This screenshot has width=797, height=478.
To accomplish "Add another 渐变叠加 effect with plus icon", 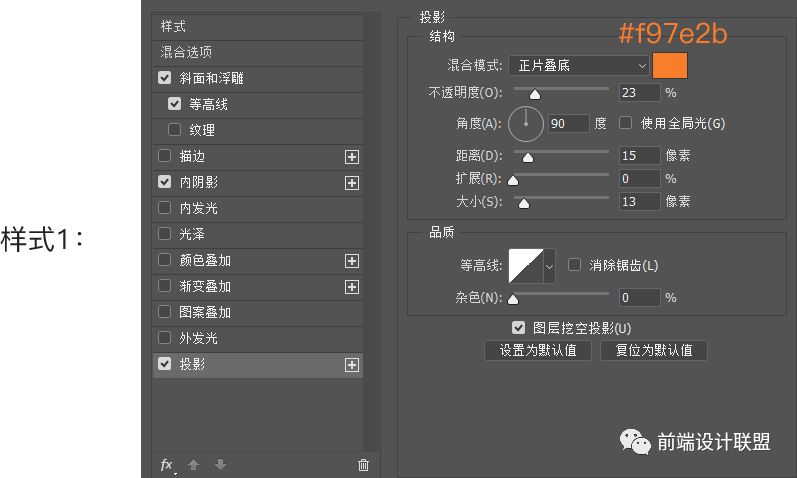I will point(352,287).
